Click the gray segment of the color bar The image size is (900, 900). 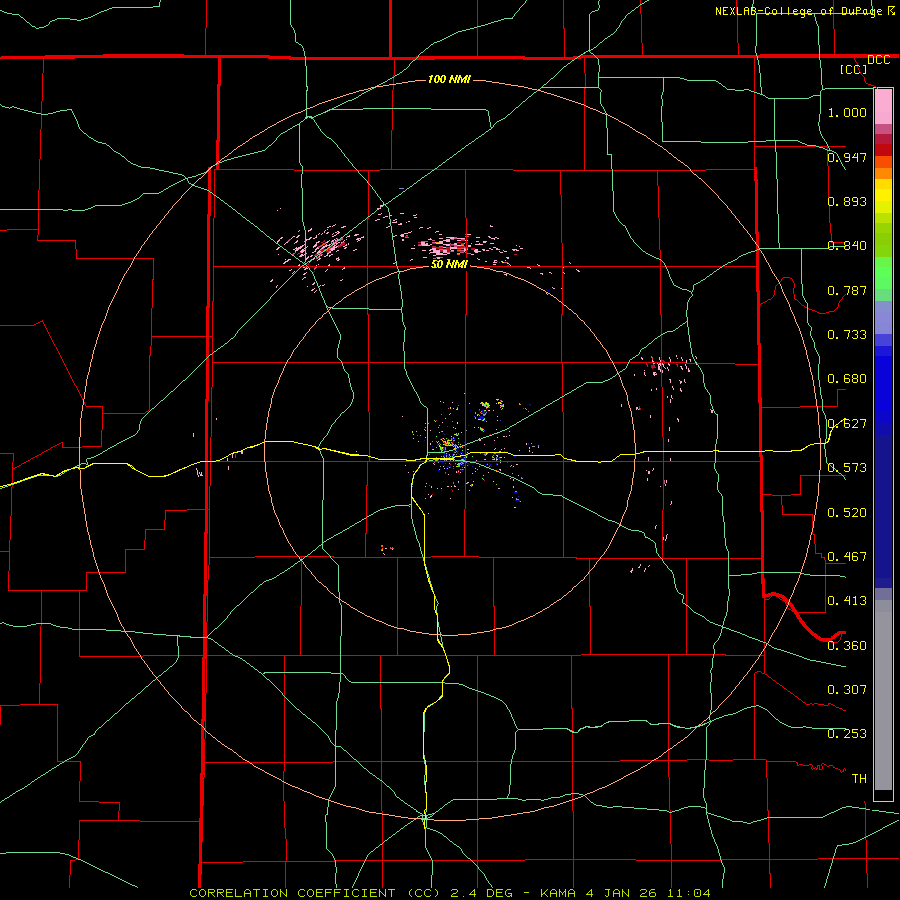[883, 695]
